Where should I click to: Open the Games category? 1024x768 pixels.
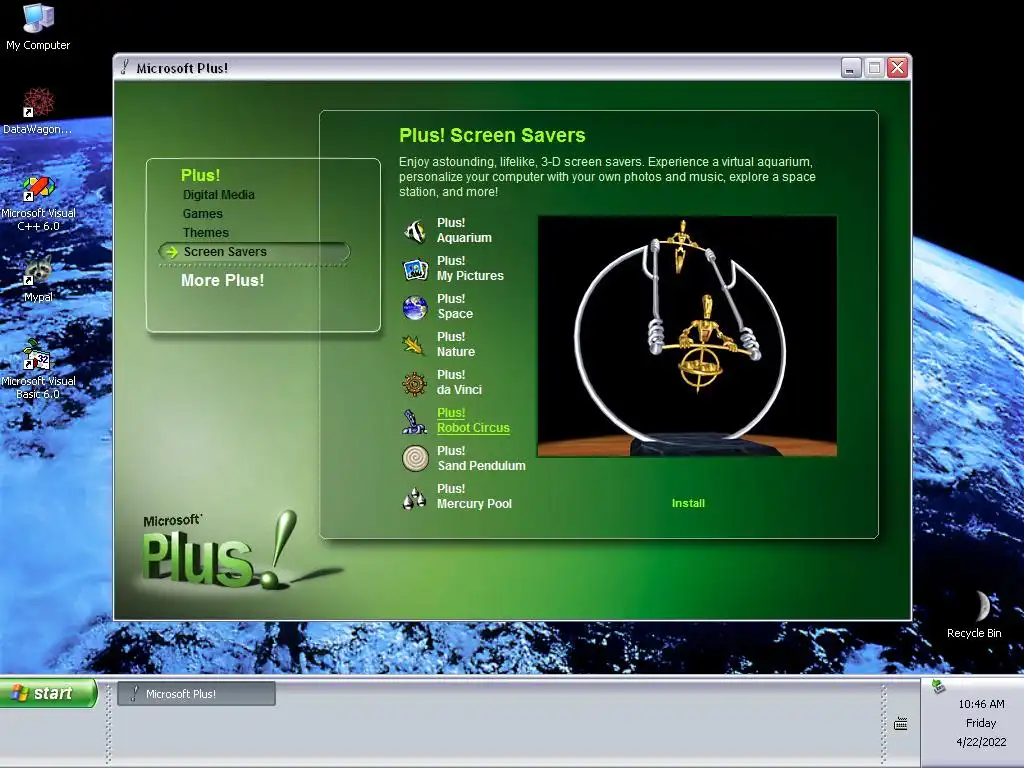pyautogui.click(x=202, y=214)
